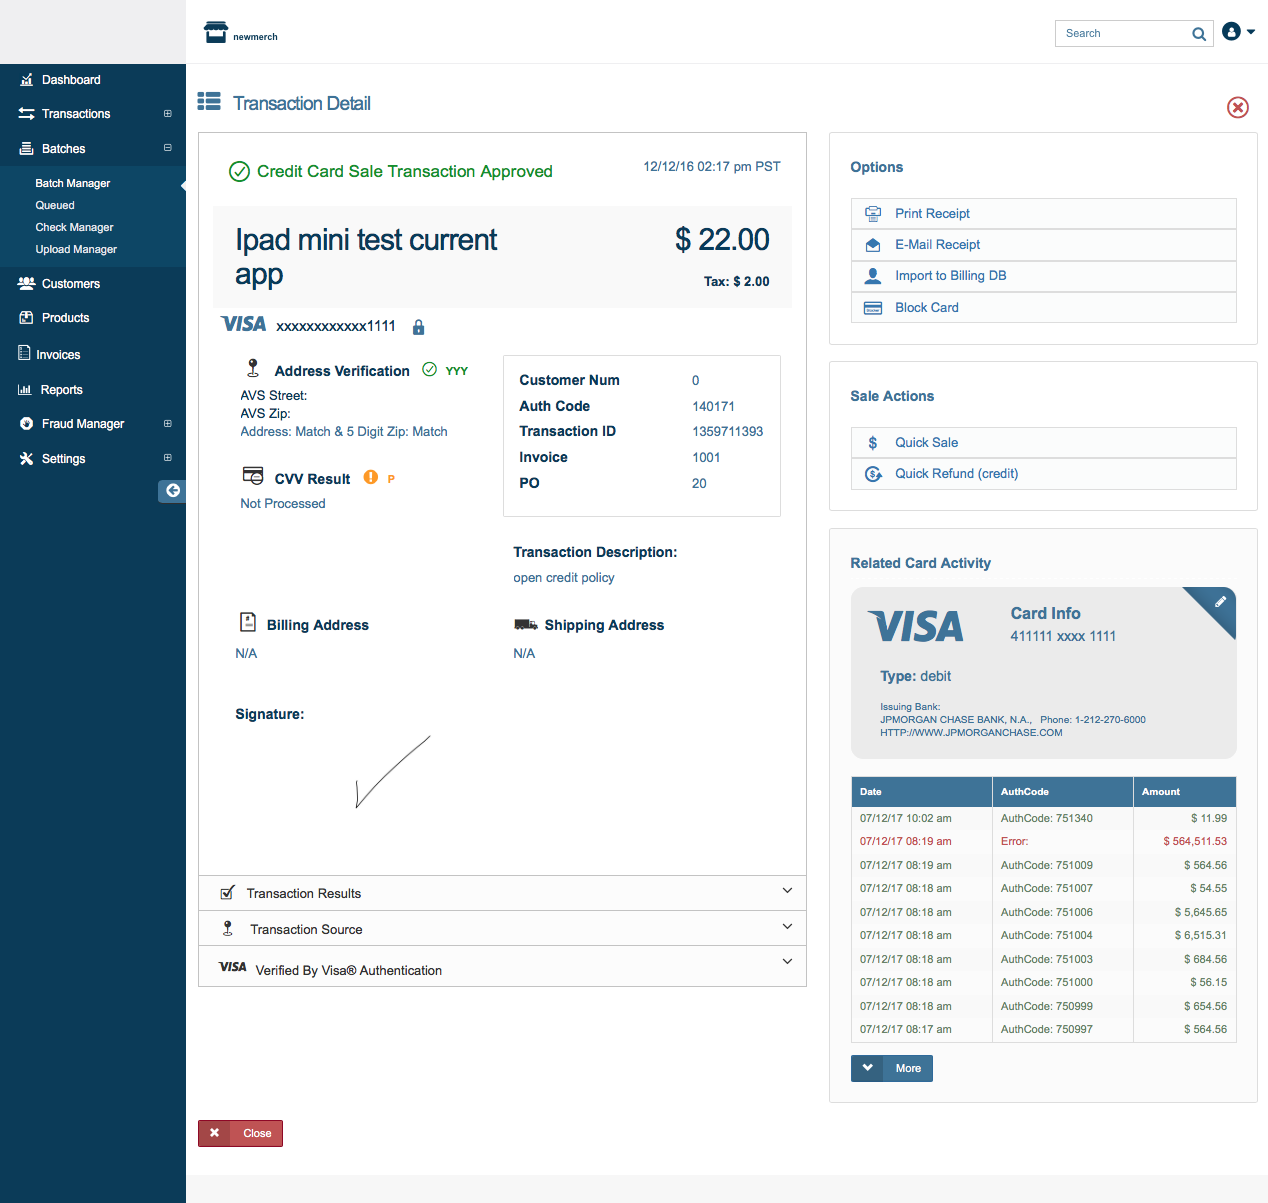Click the search magnifier icon
The width and height of the screenshot is (1268, 1203).
tap(1199, 34)
